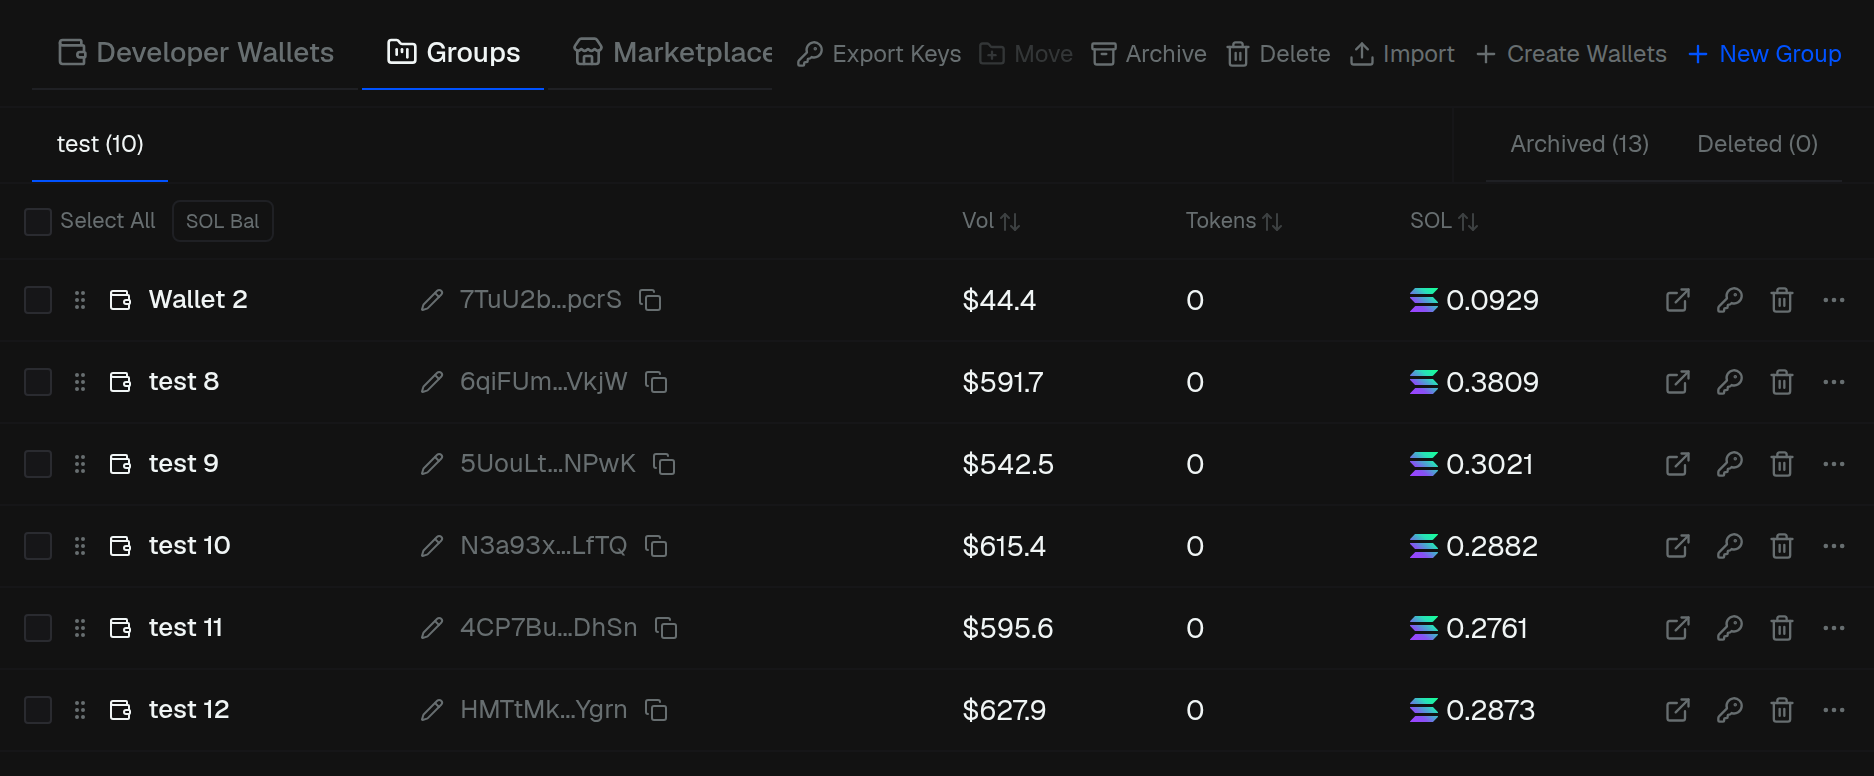Switch to the Developer Wallets tab
1874x776 pixels.
pyautogui.click(x=196, y=52)
